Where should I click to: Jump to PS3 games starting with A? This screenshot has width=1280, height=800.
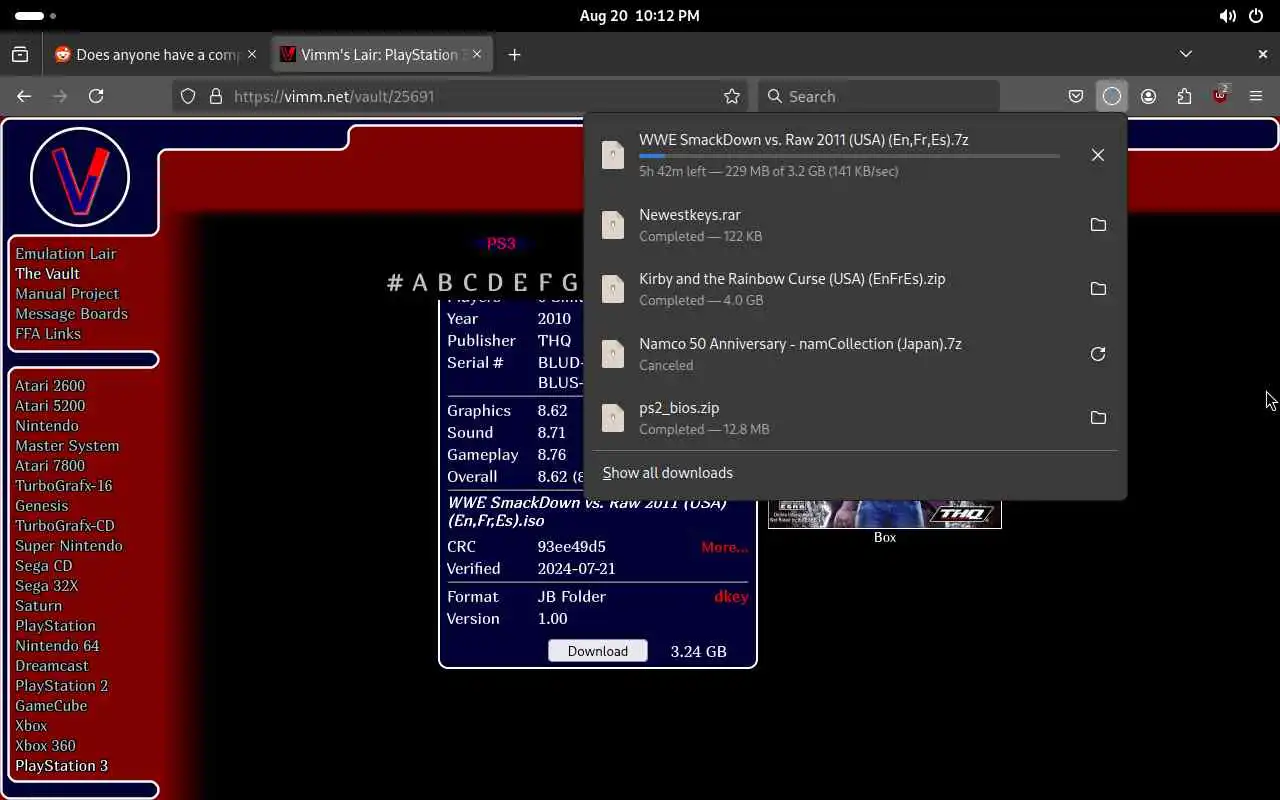coord(420,283)
